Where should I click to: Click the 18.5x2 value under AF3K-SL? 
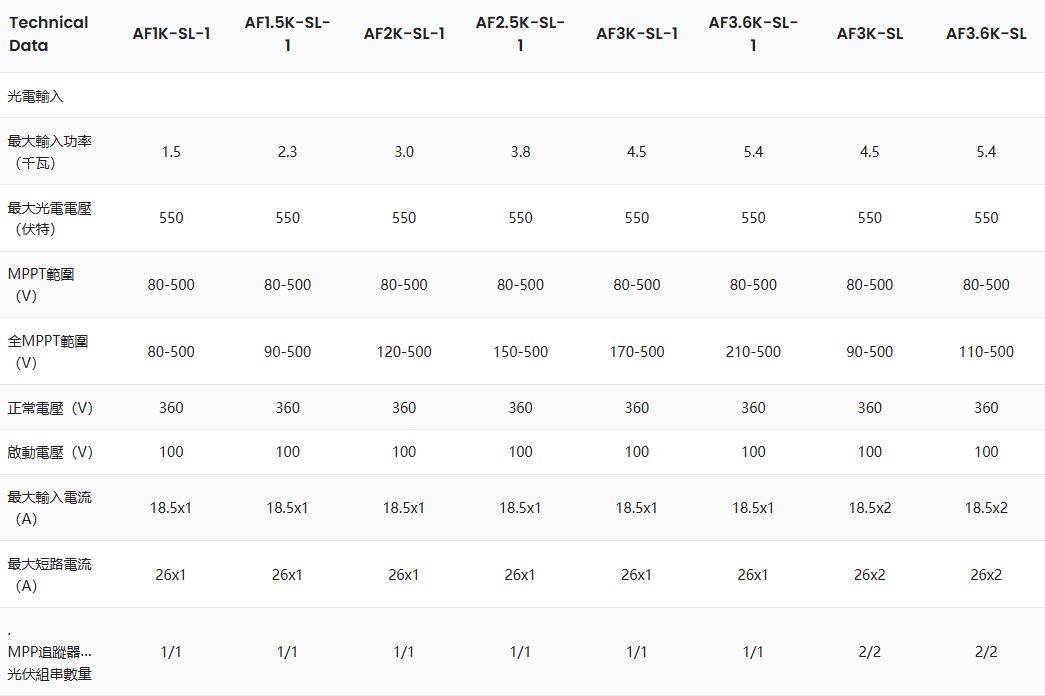click(x=870, y=508)
